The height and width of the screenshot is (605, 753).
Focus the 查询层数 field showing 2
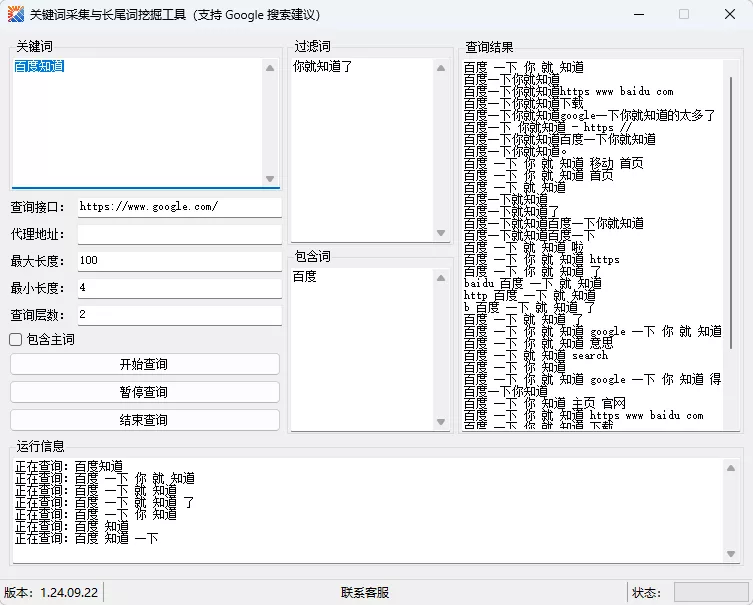(x=180, y=315)
